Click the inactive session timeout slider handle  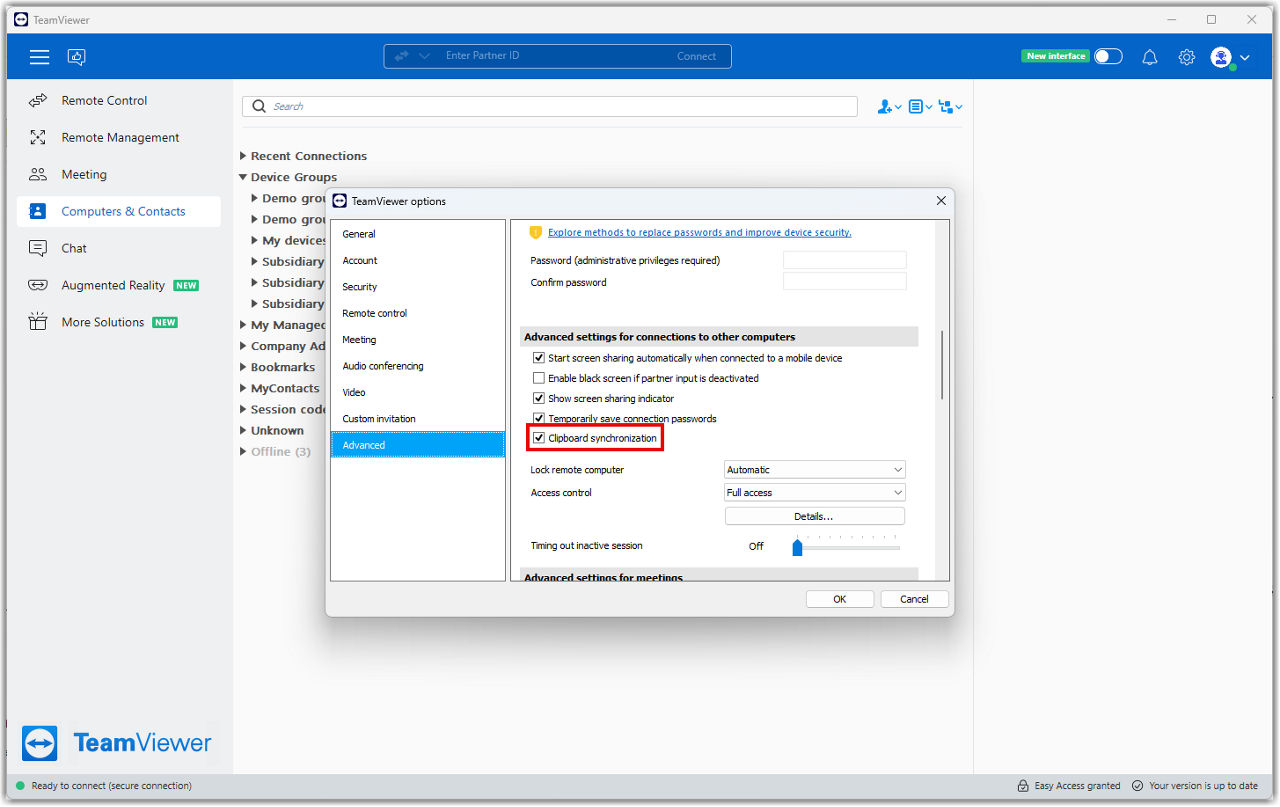797,547
